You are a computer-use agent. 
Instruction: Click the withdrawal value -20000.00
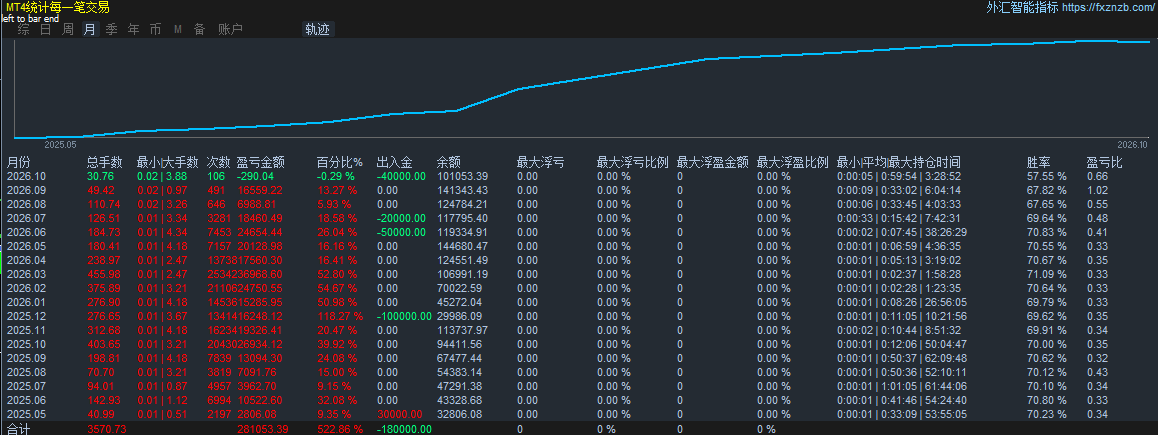(401, 218)
